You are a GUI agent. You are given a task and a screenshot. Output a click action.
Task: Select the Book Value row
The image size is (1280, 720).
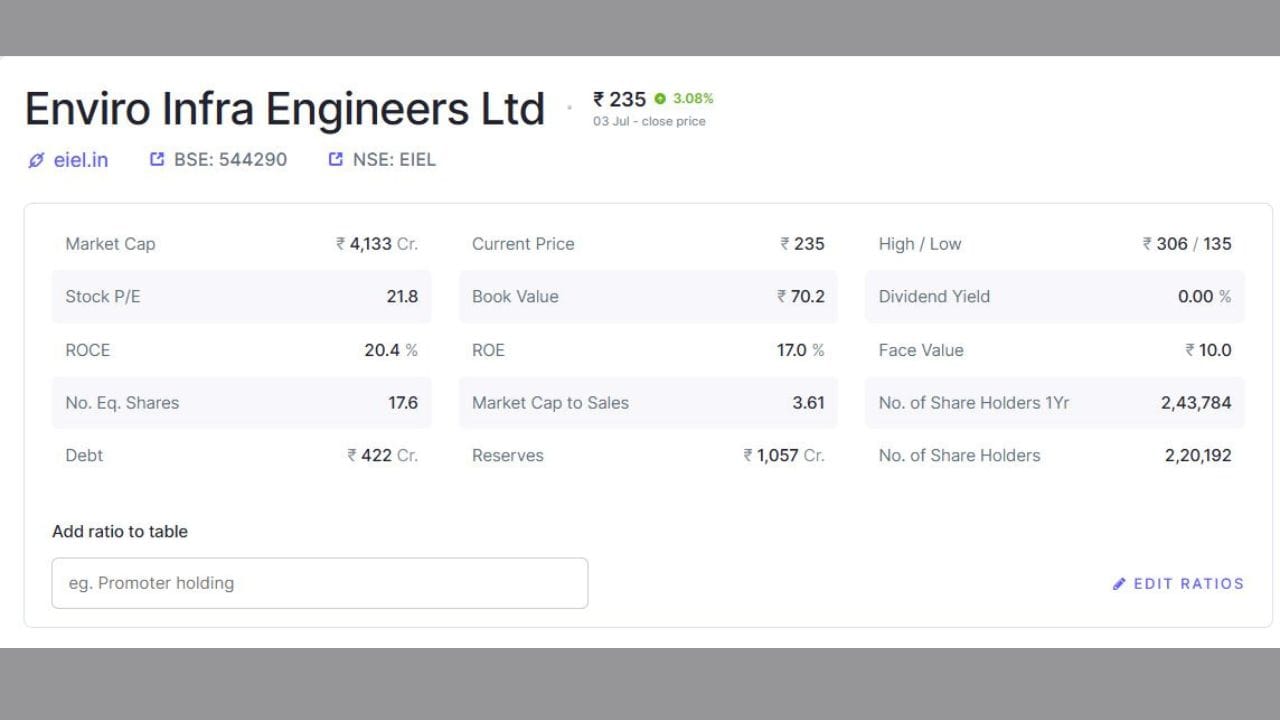[648, 296]
